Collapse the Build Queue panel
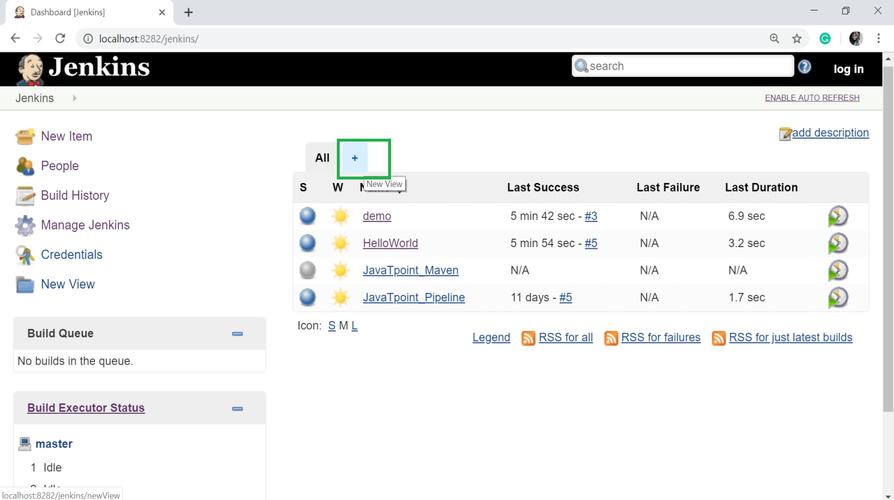Viewport: 894px width, 500px height. pos(237,334)
